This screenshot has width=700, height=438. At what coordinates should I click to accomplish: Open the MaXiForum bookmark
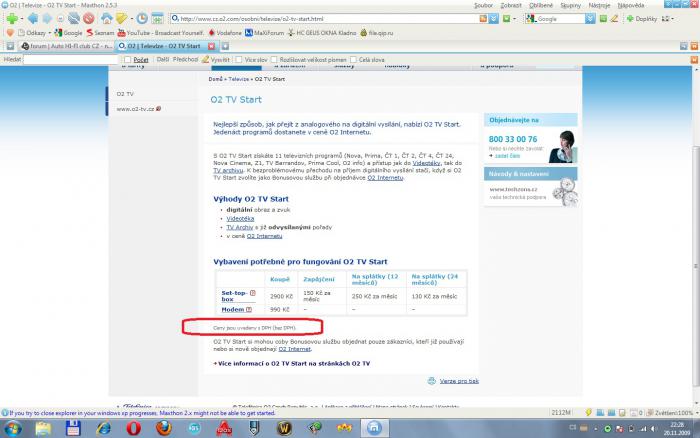(x=264, y=33)
